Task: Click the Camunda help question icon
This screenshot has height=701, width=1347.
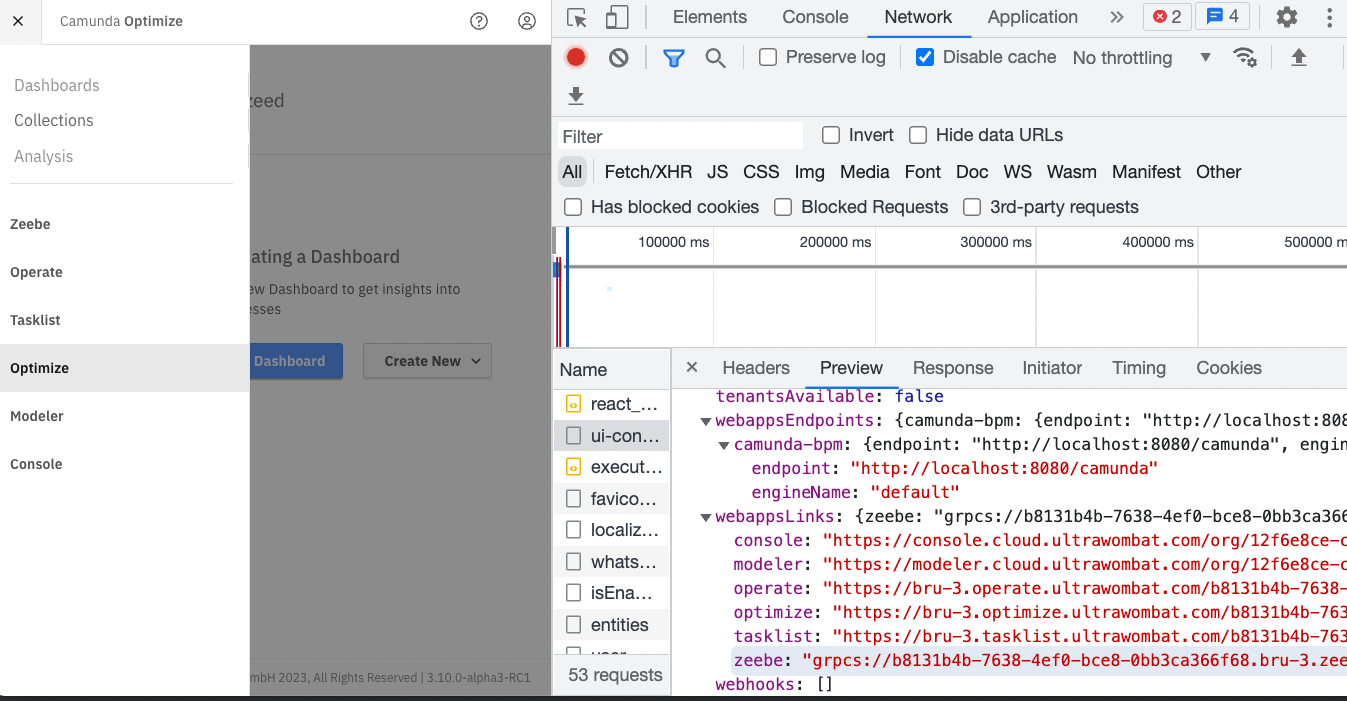Action: (x=479, y=21)
